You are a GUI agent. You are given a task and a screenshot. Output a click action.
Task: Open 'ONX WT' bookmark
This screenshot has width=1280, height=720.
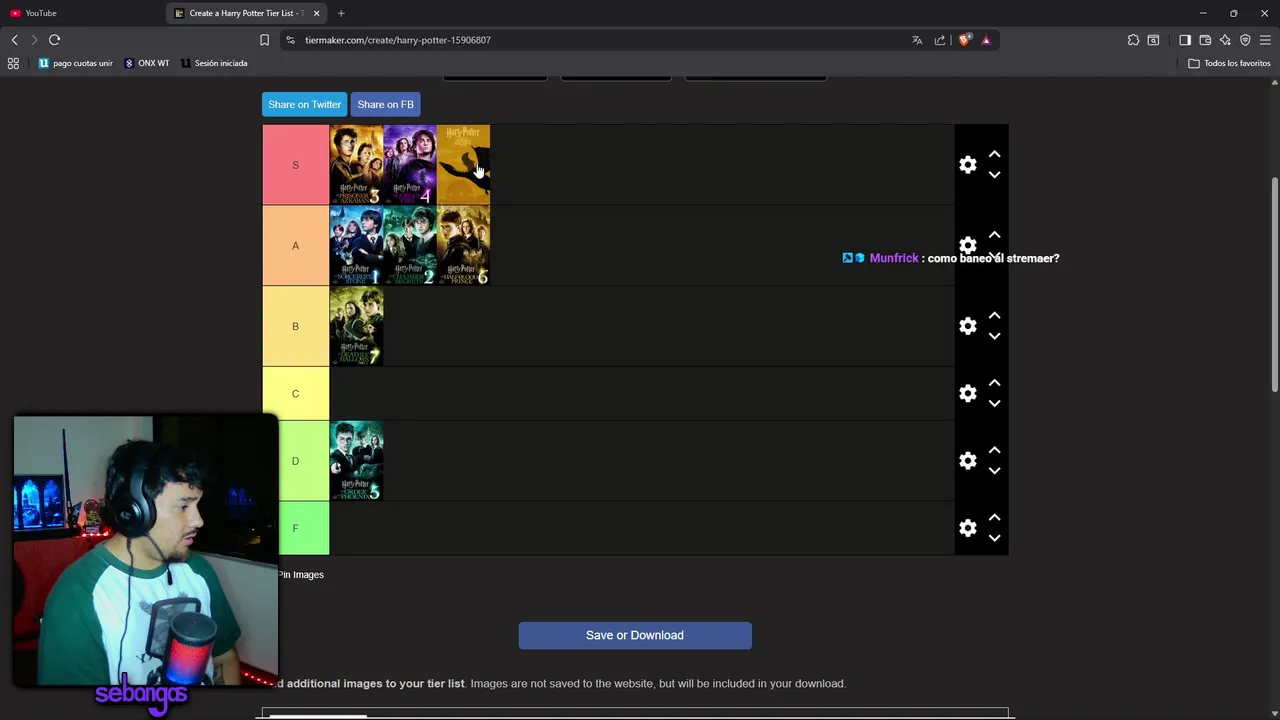click(x=147, y=63)
